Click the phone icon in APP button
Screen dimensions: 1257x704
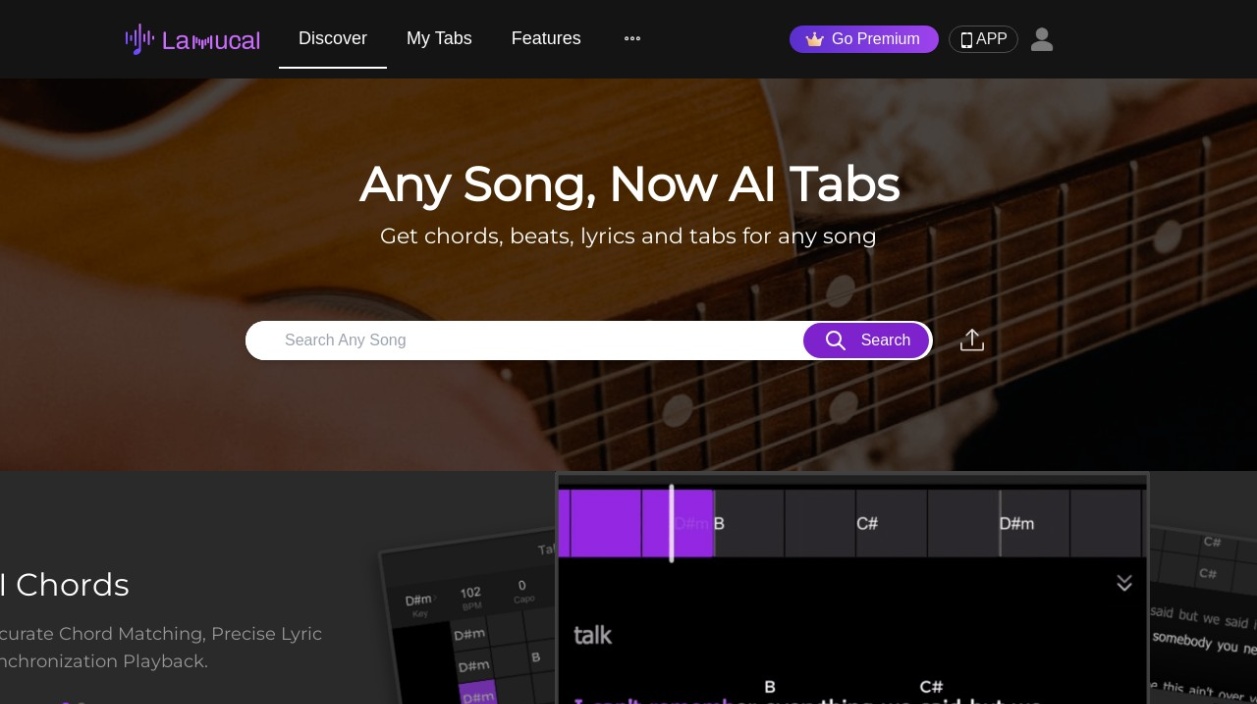(x=966, y=40)
